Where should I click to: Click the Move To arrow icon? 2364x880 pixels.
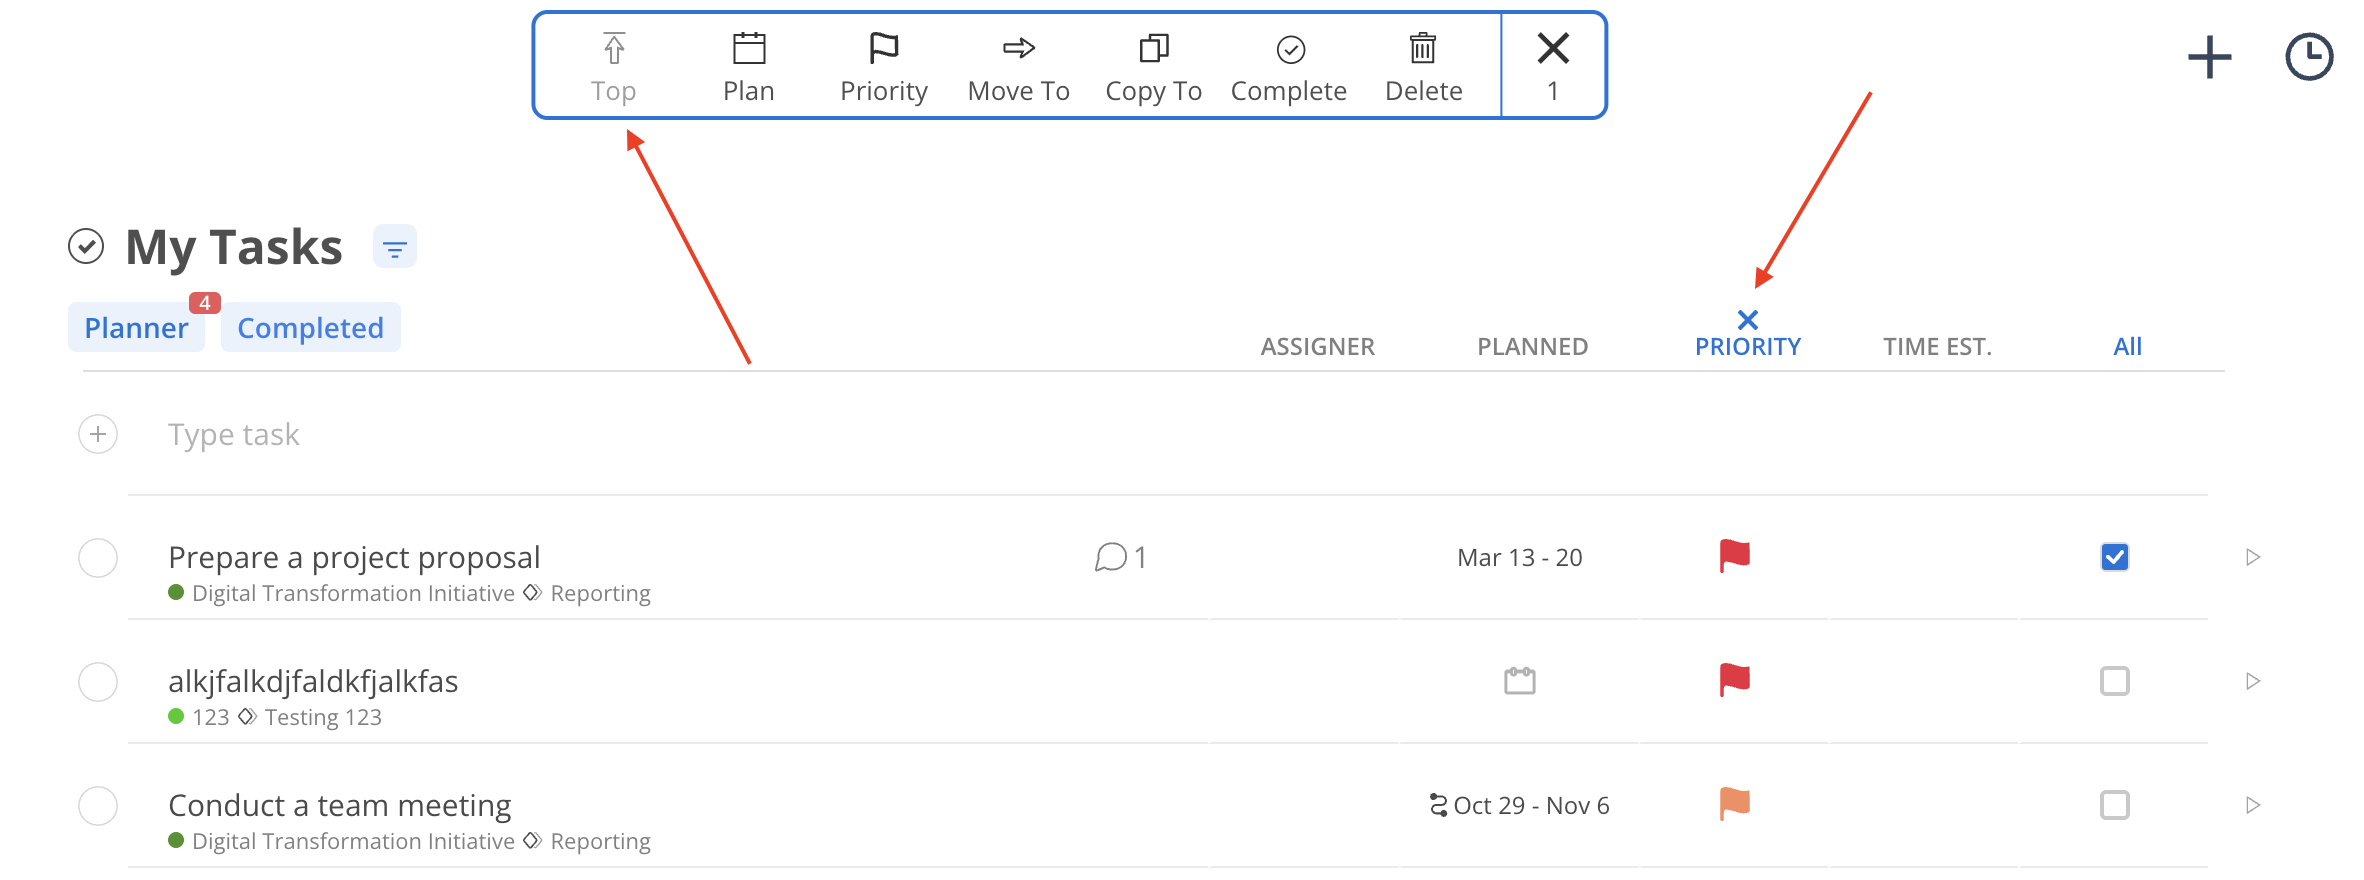pyautogui.click(x=1018, y=49)
